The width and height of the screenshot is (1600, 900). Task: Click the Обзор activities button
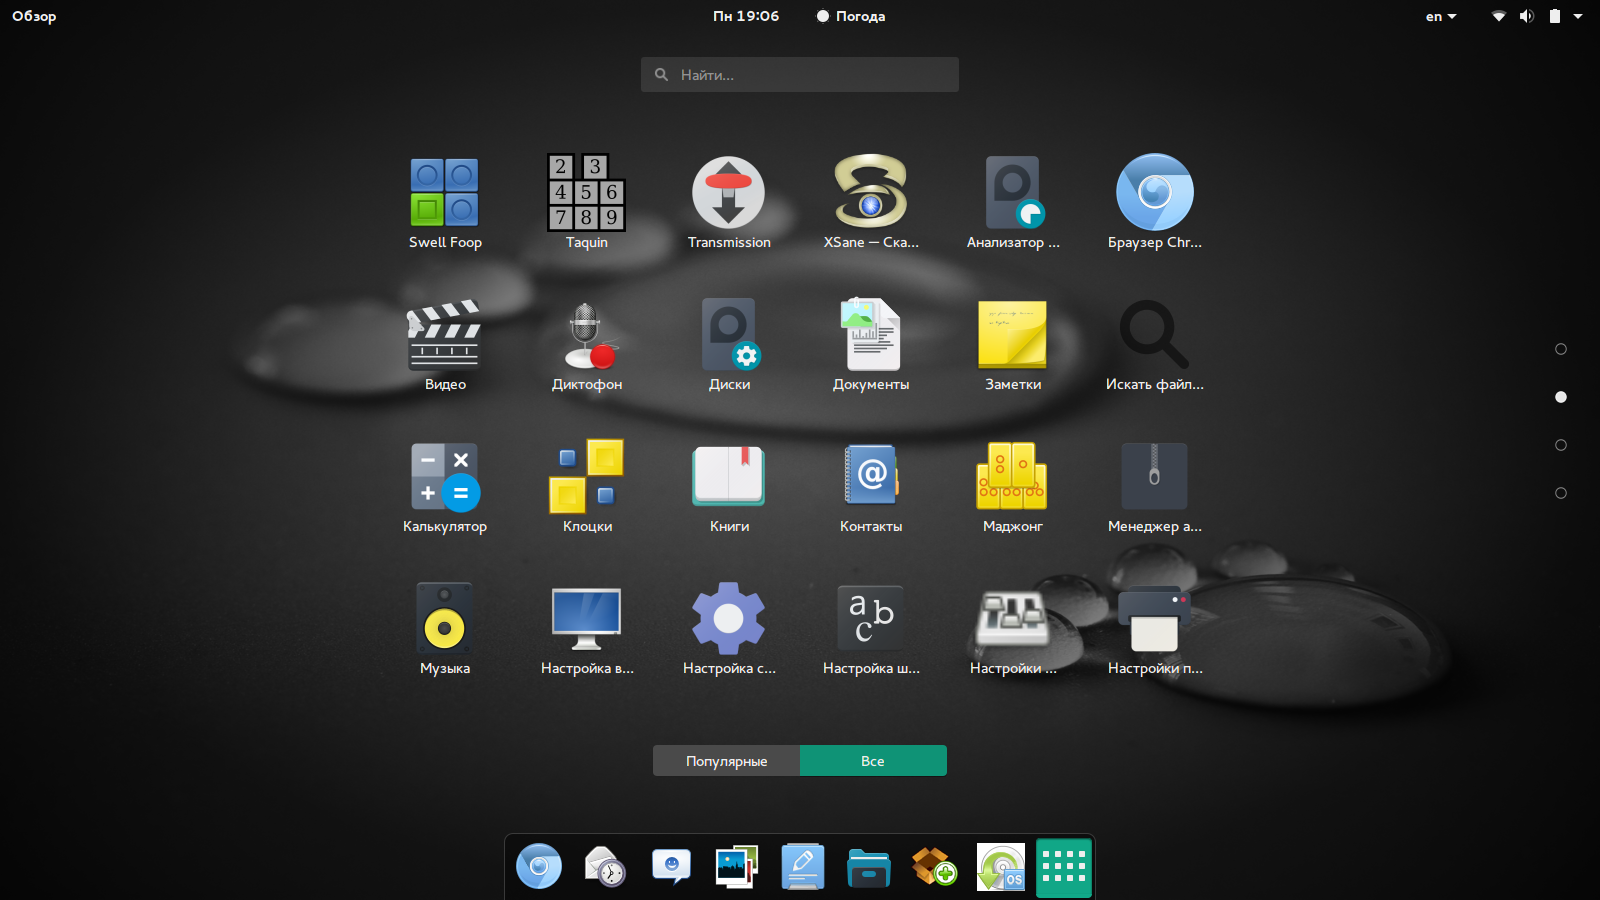(34, 16)
